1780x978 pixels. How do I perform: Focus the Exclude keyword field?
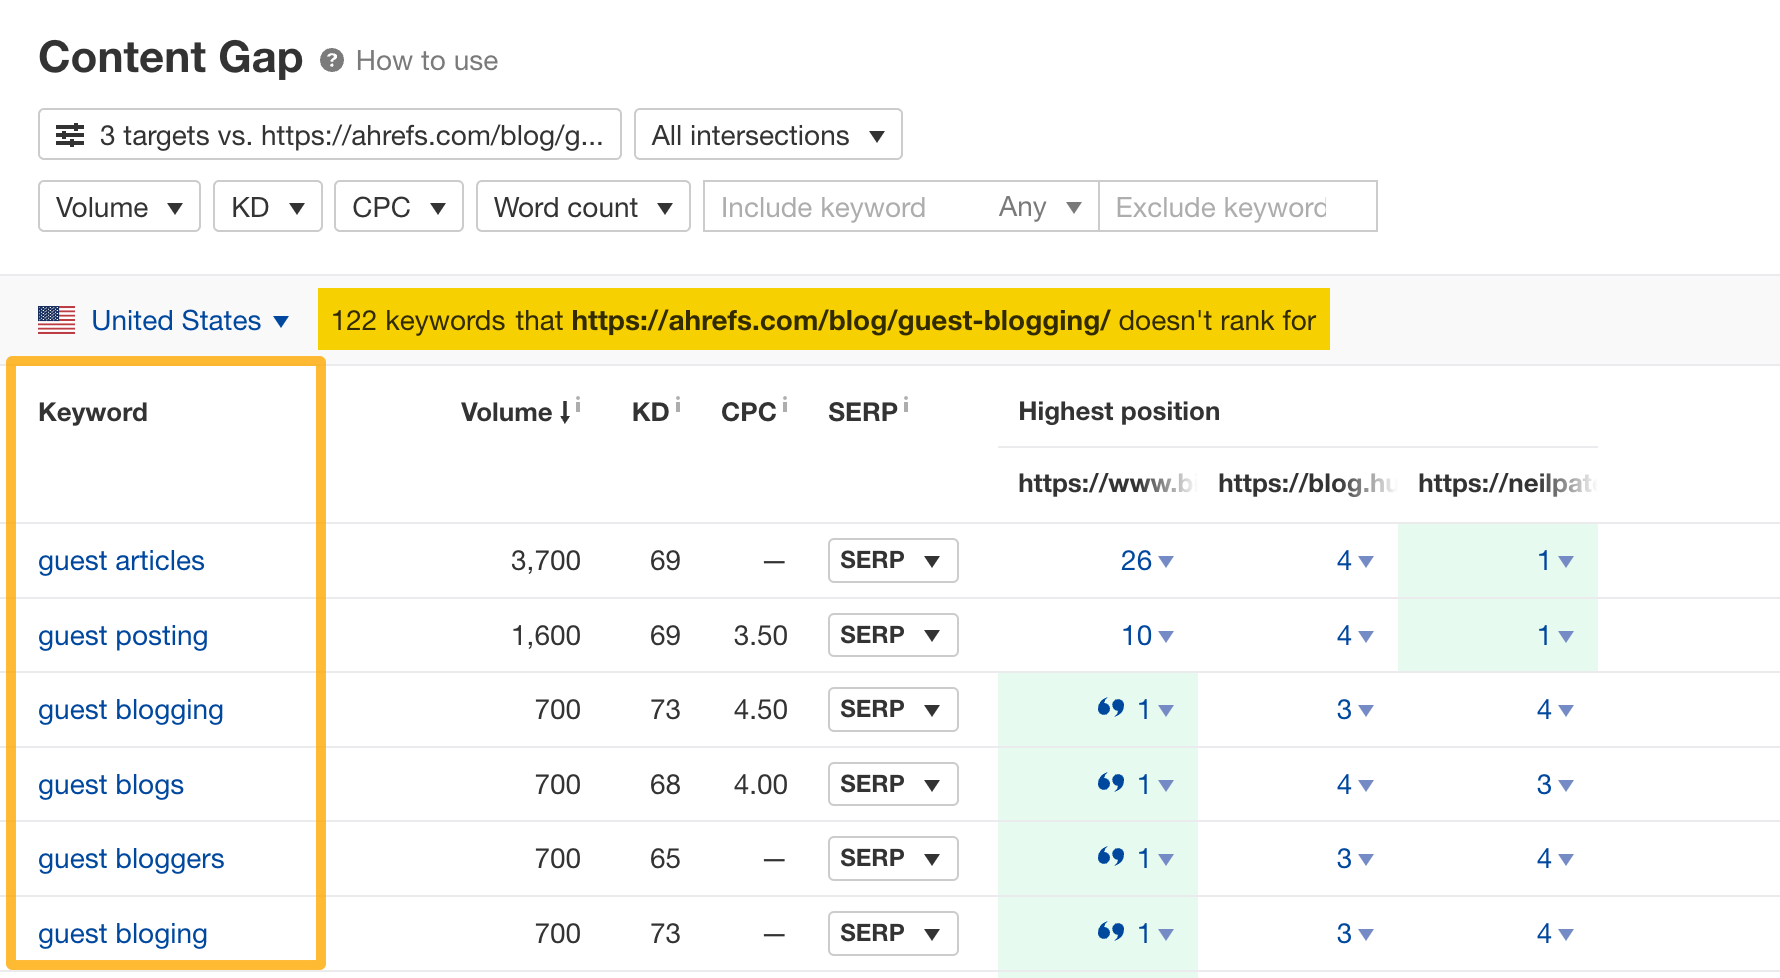click(x=1238, y=206)
